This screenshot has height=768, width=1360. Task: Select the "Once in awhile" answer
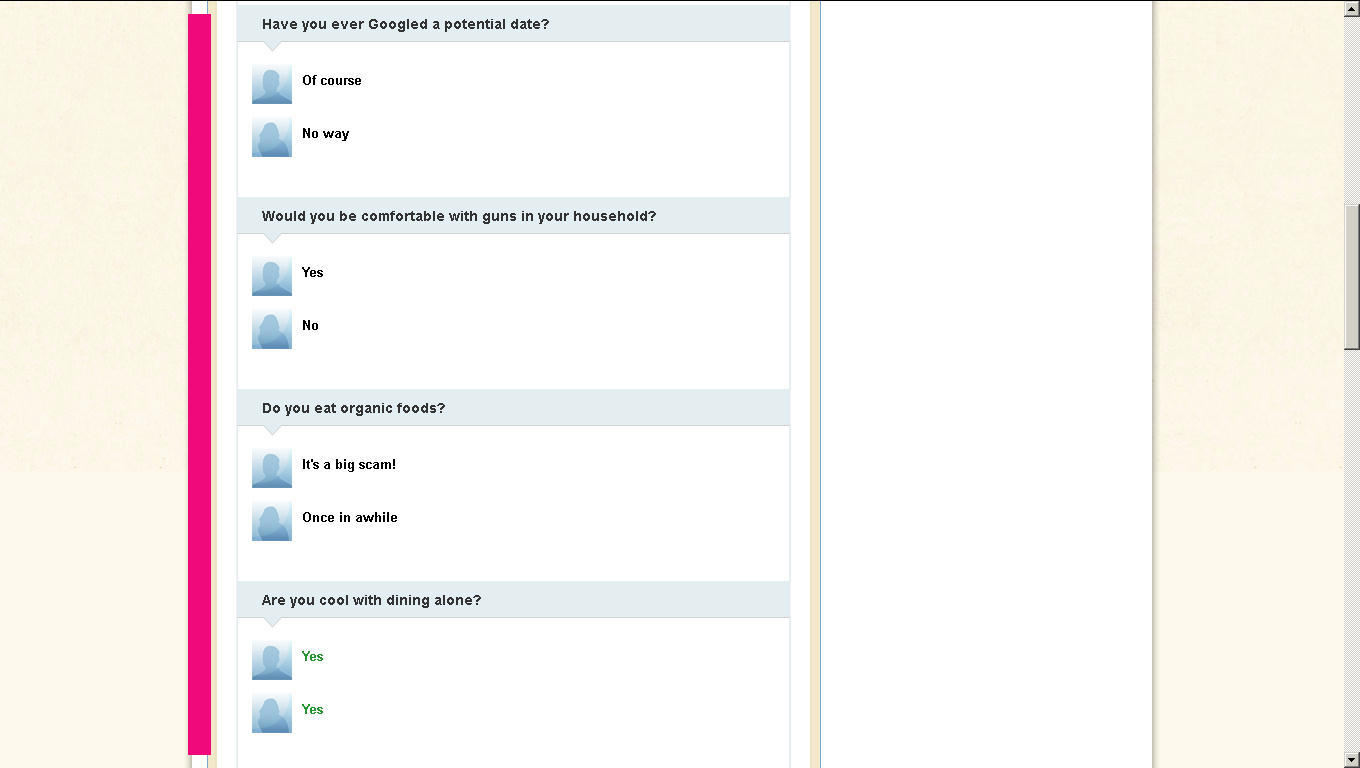pyautogui.click(x=350, y=517)
